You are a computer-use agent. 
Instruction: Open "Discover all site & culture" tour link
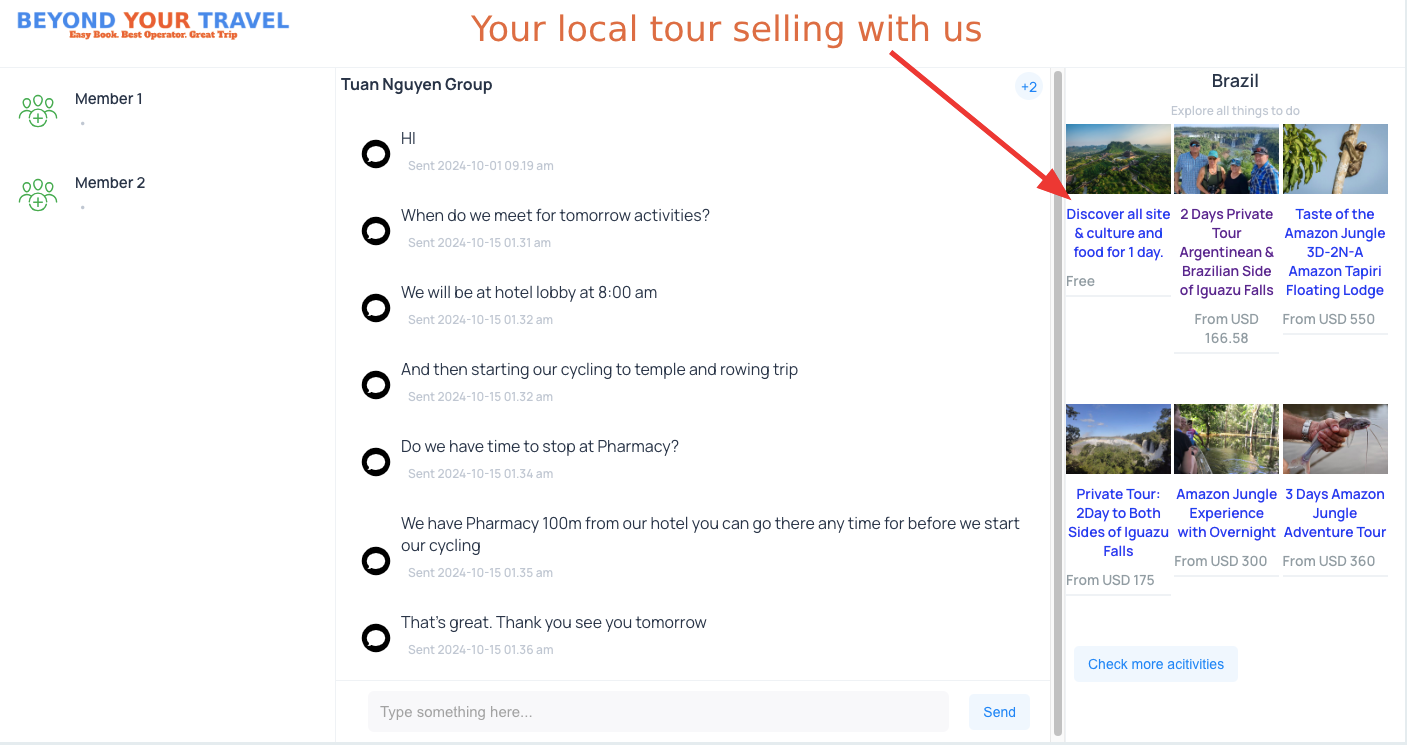click(x=1118, y=233)
